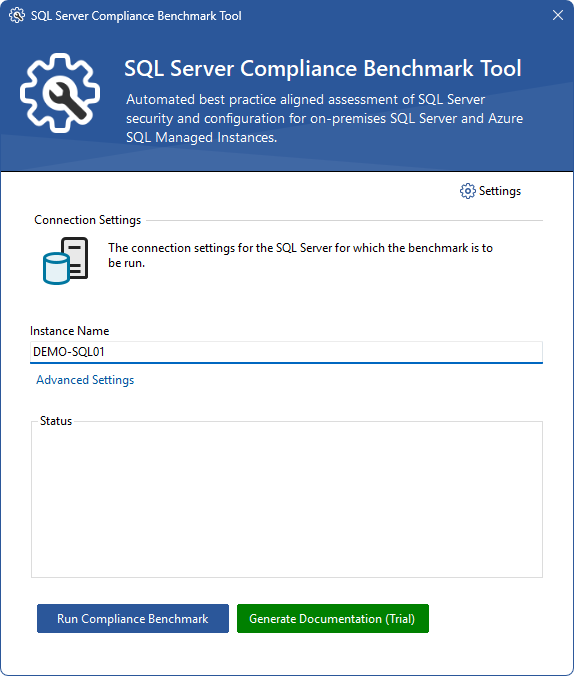Click the "SQL Server Compliance Benchmark Tool" banner heading
Image resolution: width=574 pixels, height=676 pixels.
pyautogui.click(x=323, y=69)
